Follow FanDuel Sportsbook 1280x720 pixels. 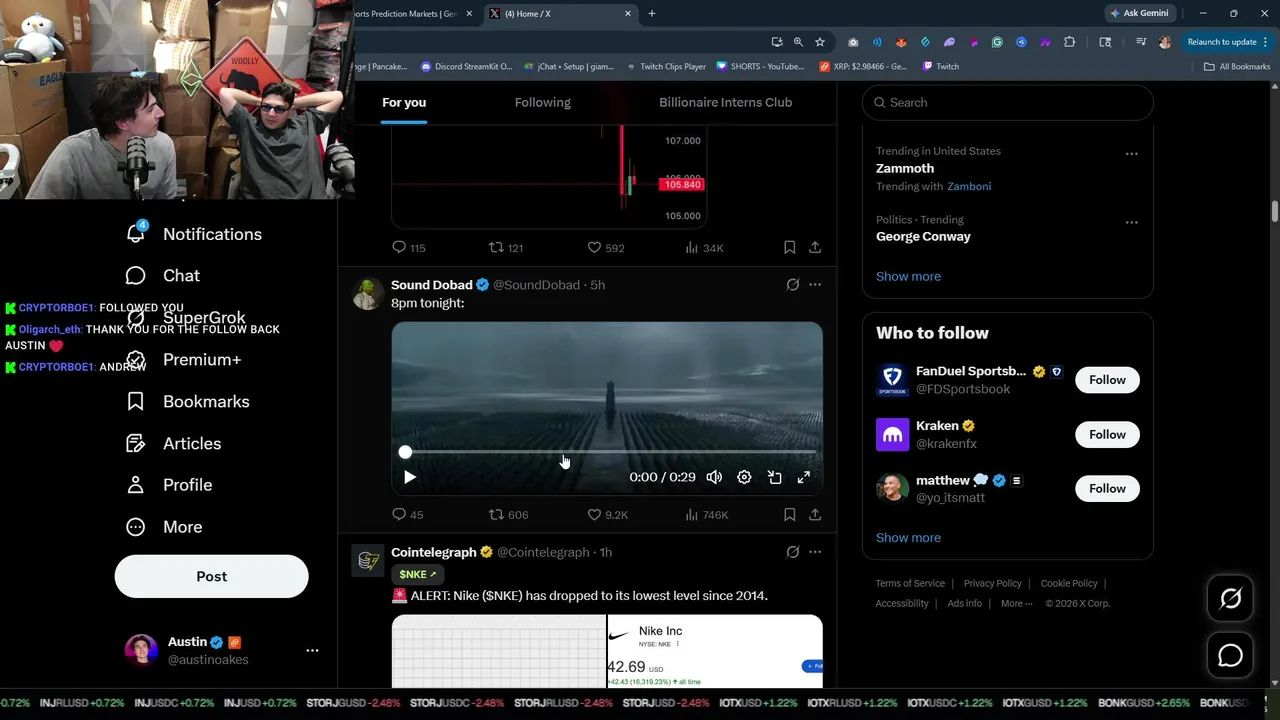[1107, 380]
